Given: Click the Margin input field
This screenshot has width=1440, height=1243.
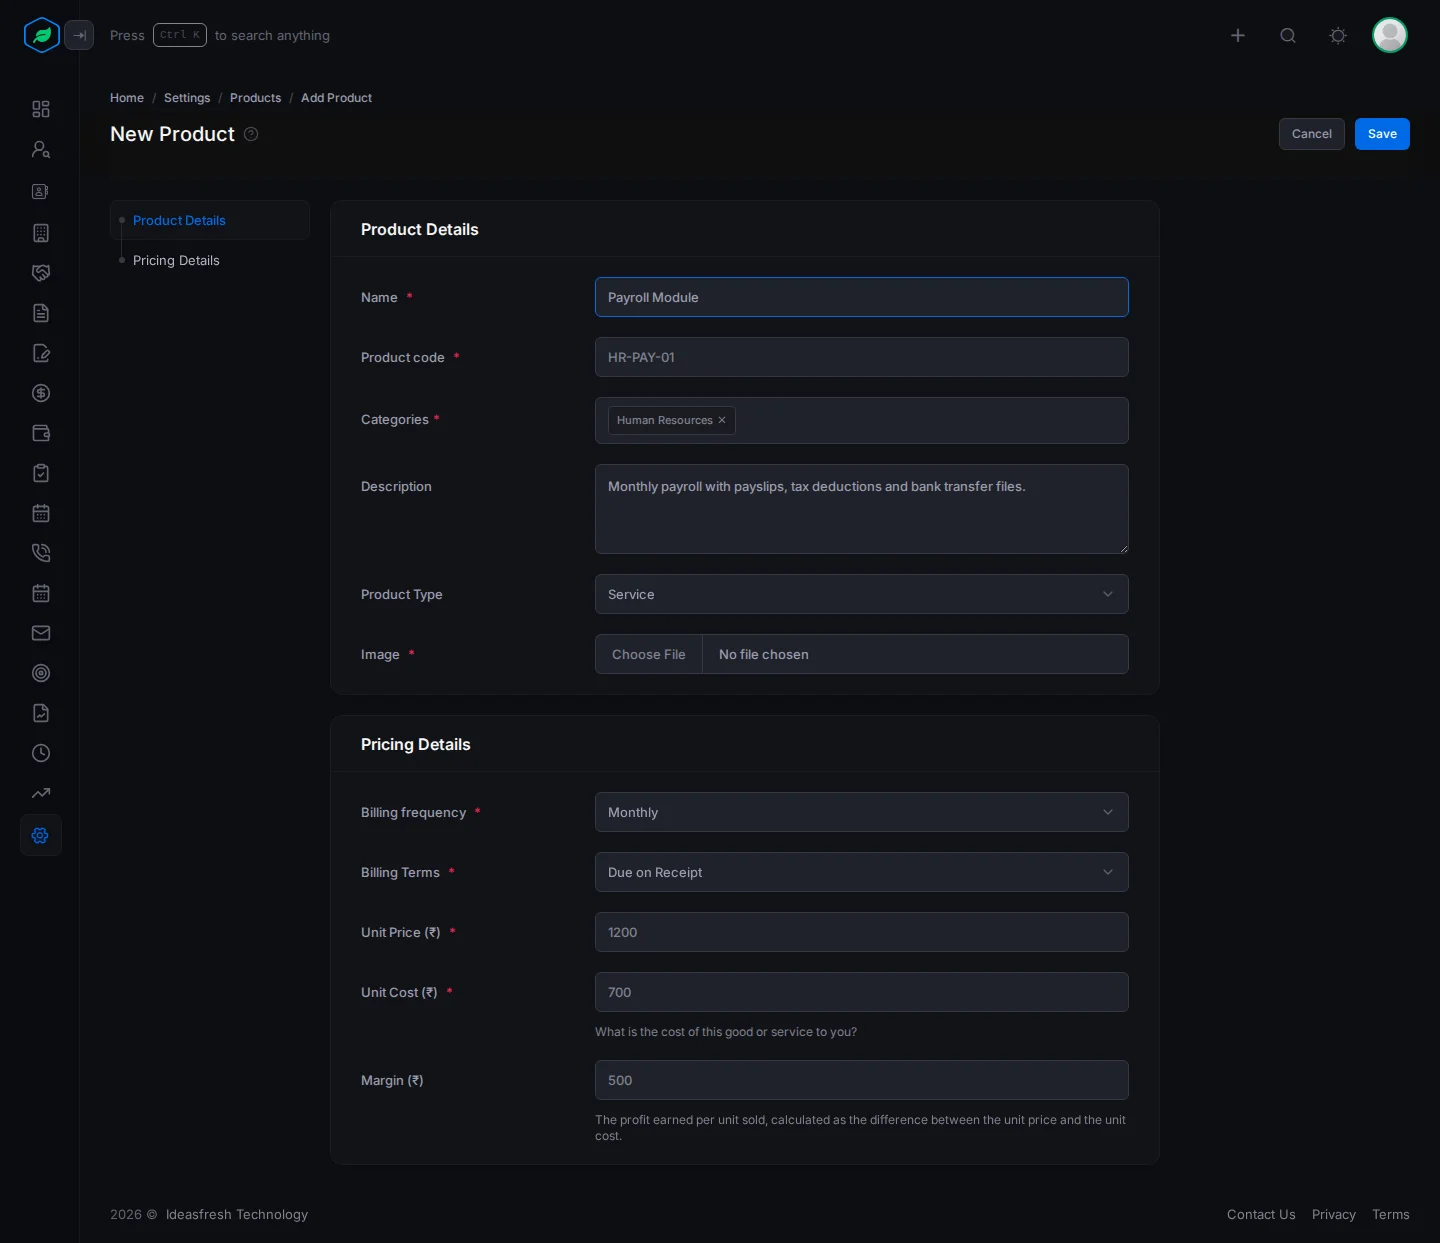Looking at the screenshot, I should 862,1080.
